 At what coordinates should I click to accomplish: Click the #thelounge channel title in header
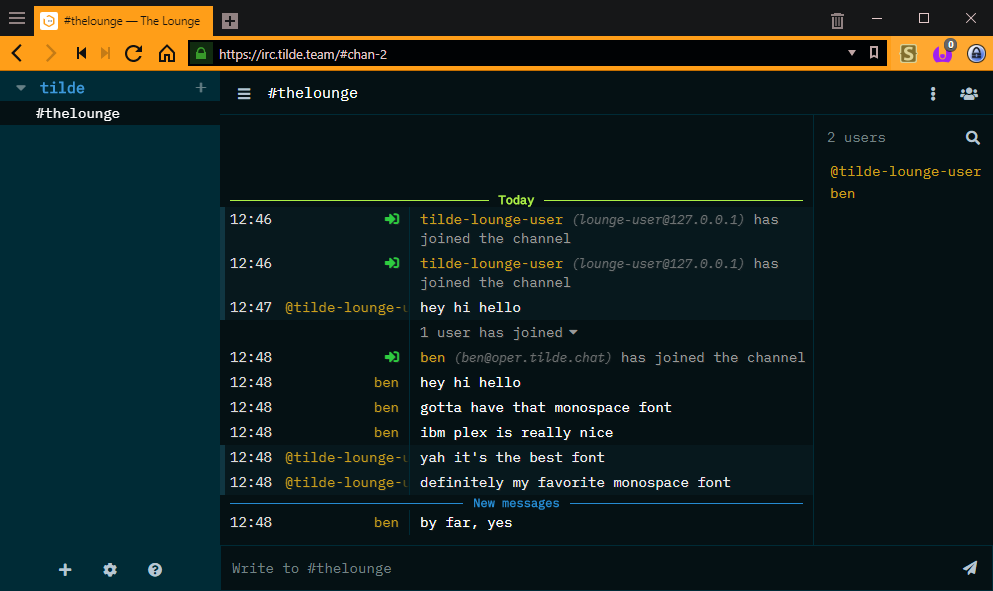(x=312, y=93)
